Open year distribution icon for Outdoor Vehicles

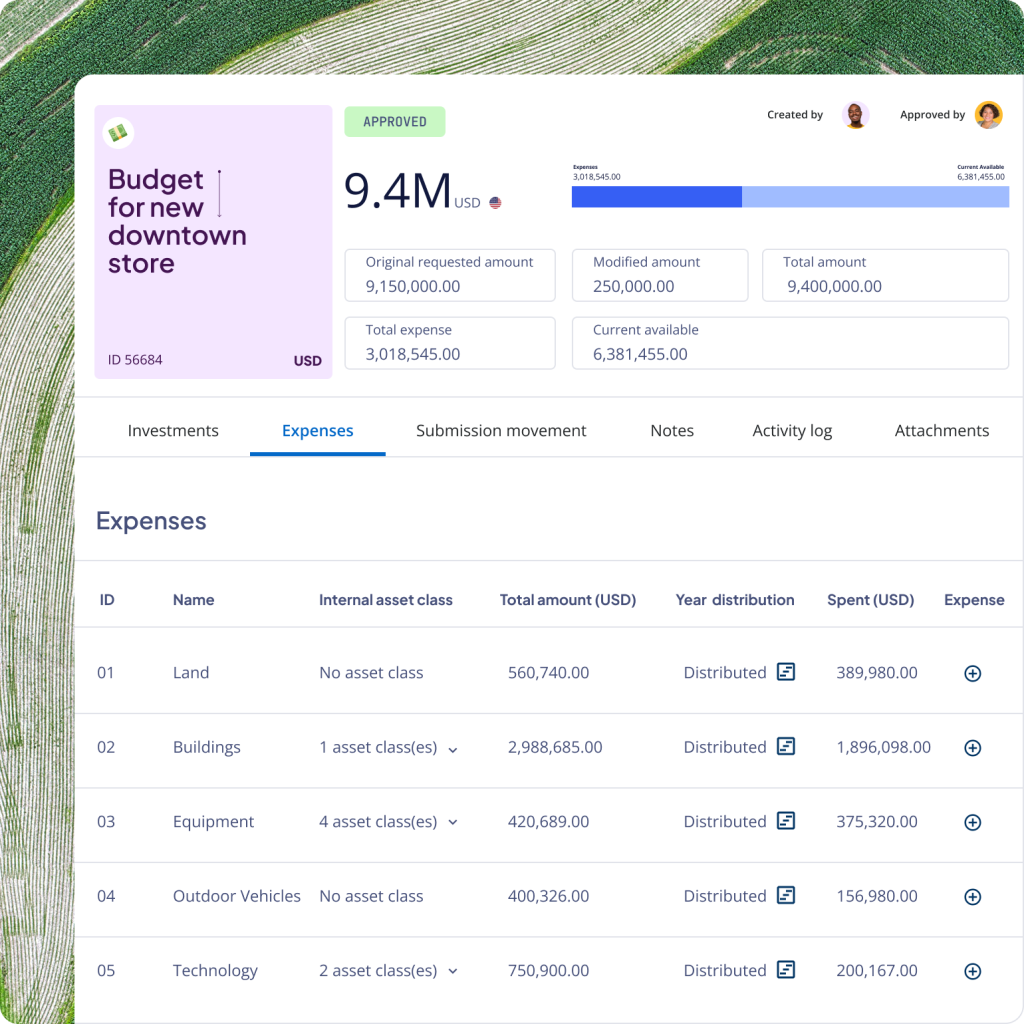coord(786,895)
